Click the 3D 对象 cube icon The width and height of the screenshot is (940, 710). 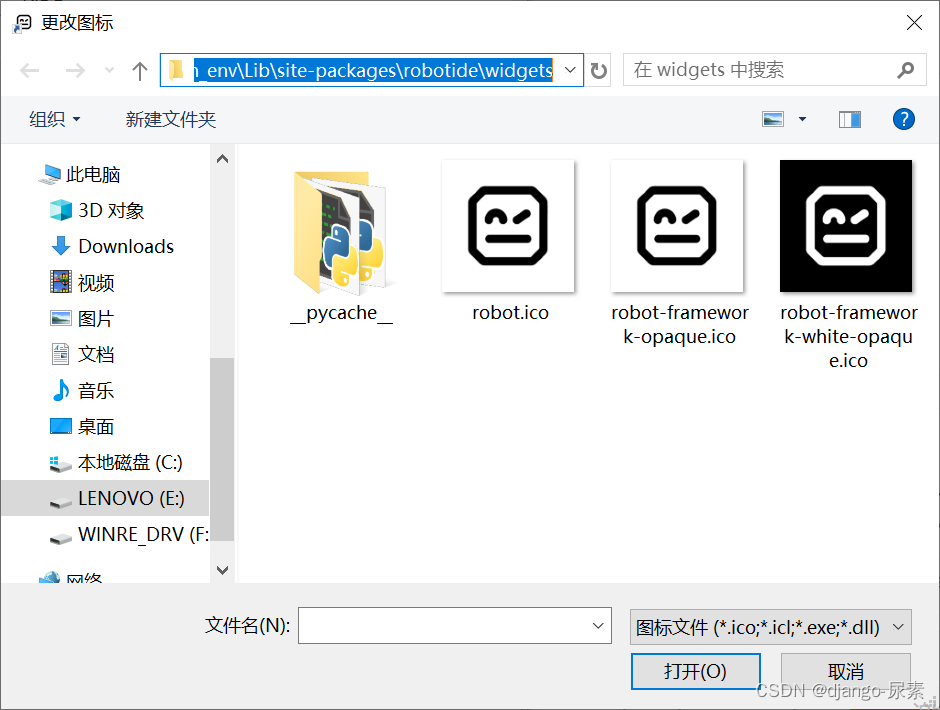tap(61, 210)
